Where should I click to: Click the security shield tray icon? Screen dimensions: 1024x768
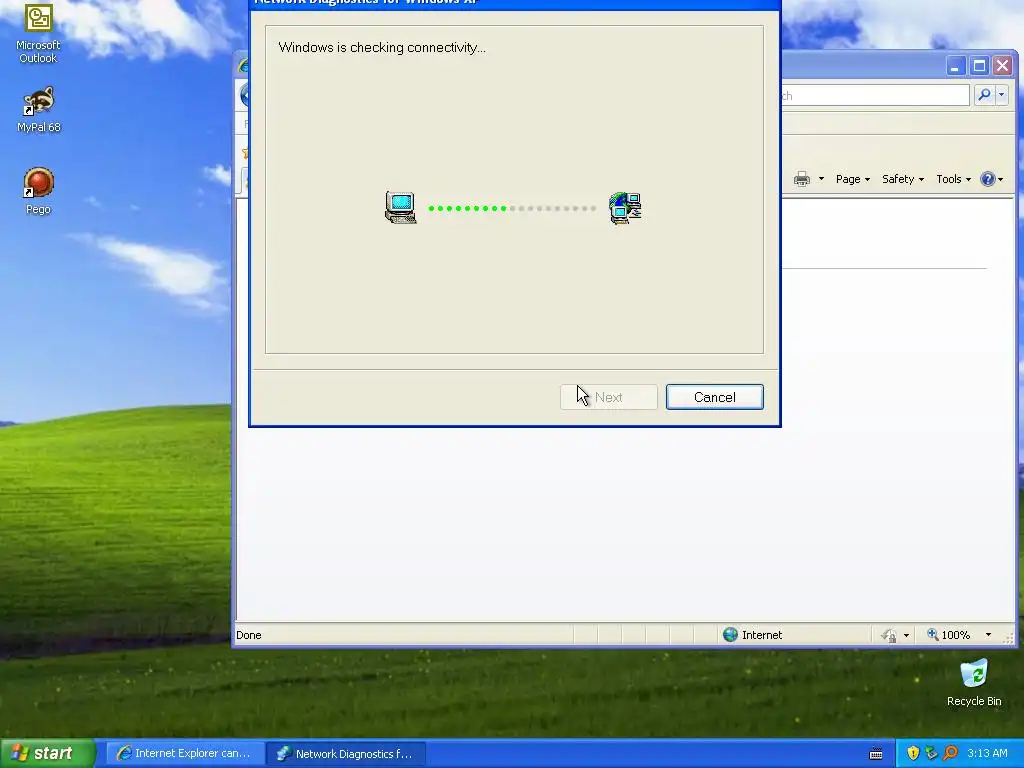point(912,754)
